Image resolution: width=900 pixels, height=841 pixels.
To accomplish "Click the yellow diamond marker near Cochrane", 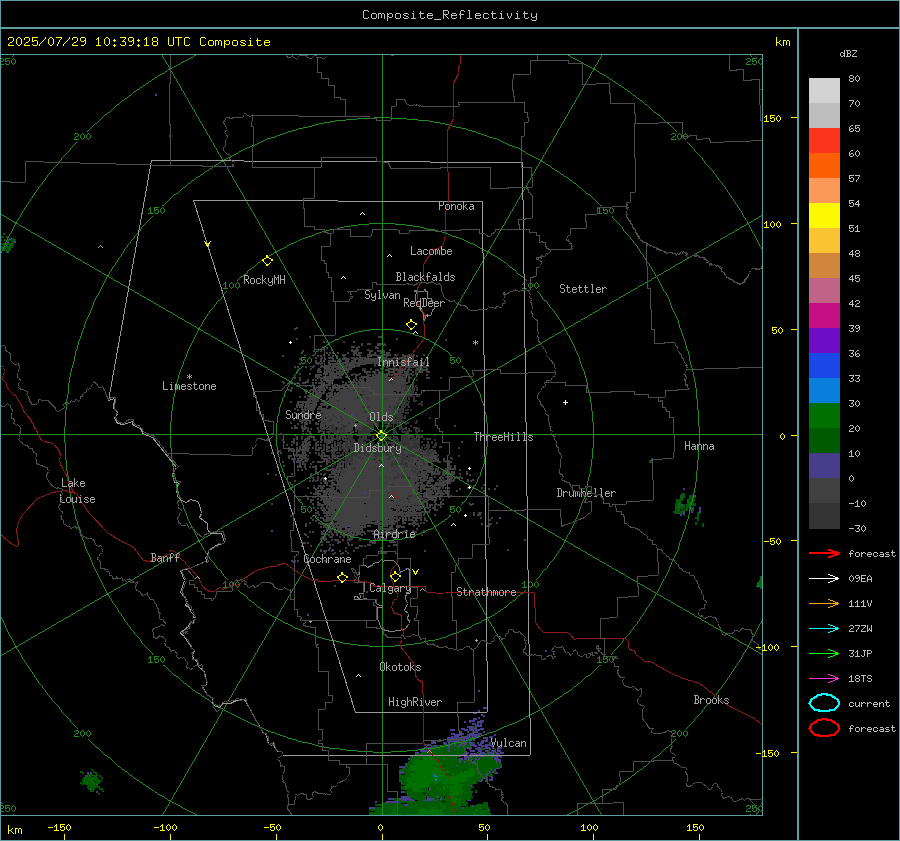I will (343, 577).
